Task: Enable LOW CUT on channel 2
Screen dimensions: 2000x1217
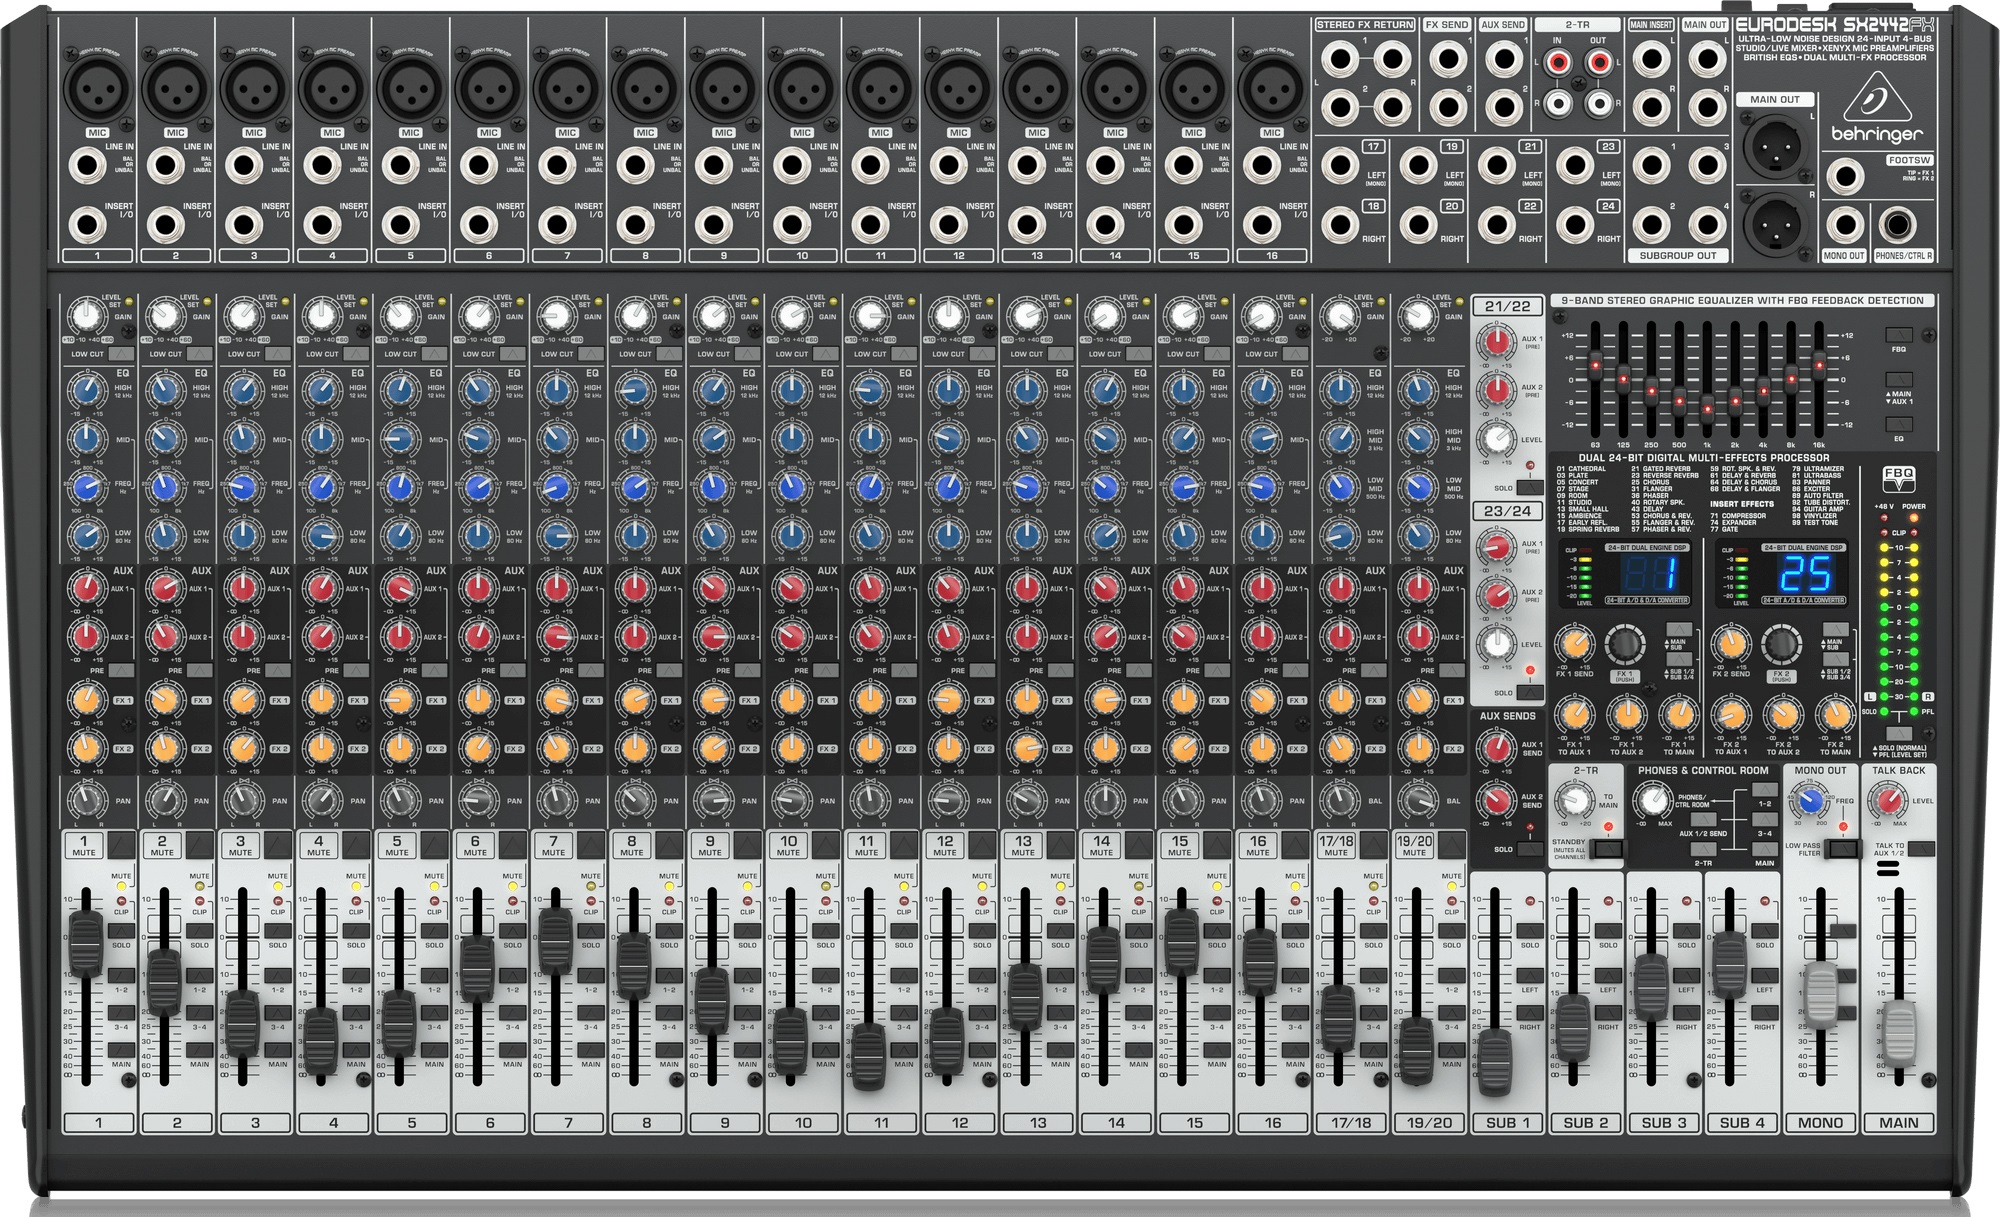Action: coord(200,352)
